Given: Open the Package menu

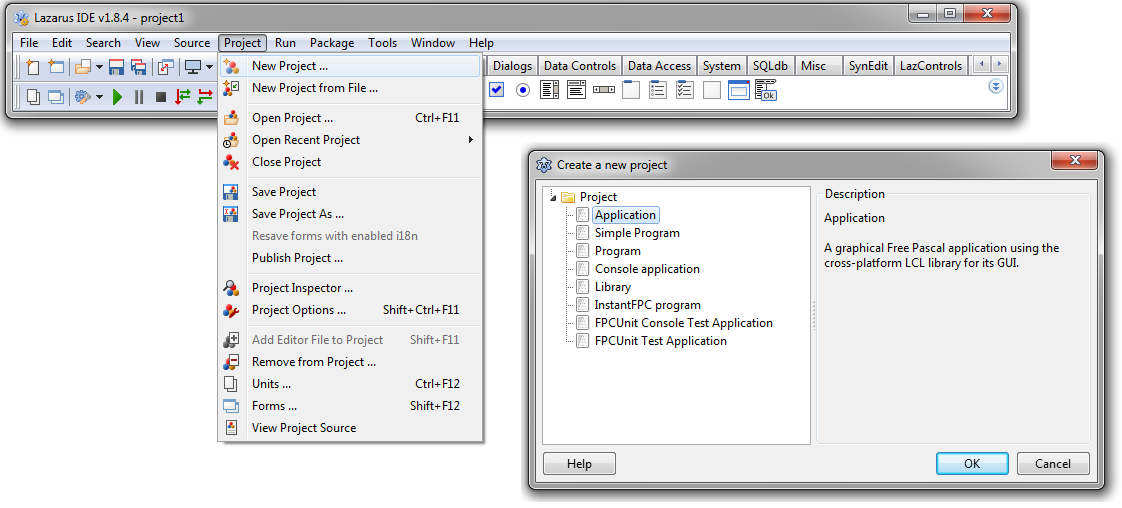Looking at the screenshot, I should click(x=332, y=43).
